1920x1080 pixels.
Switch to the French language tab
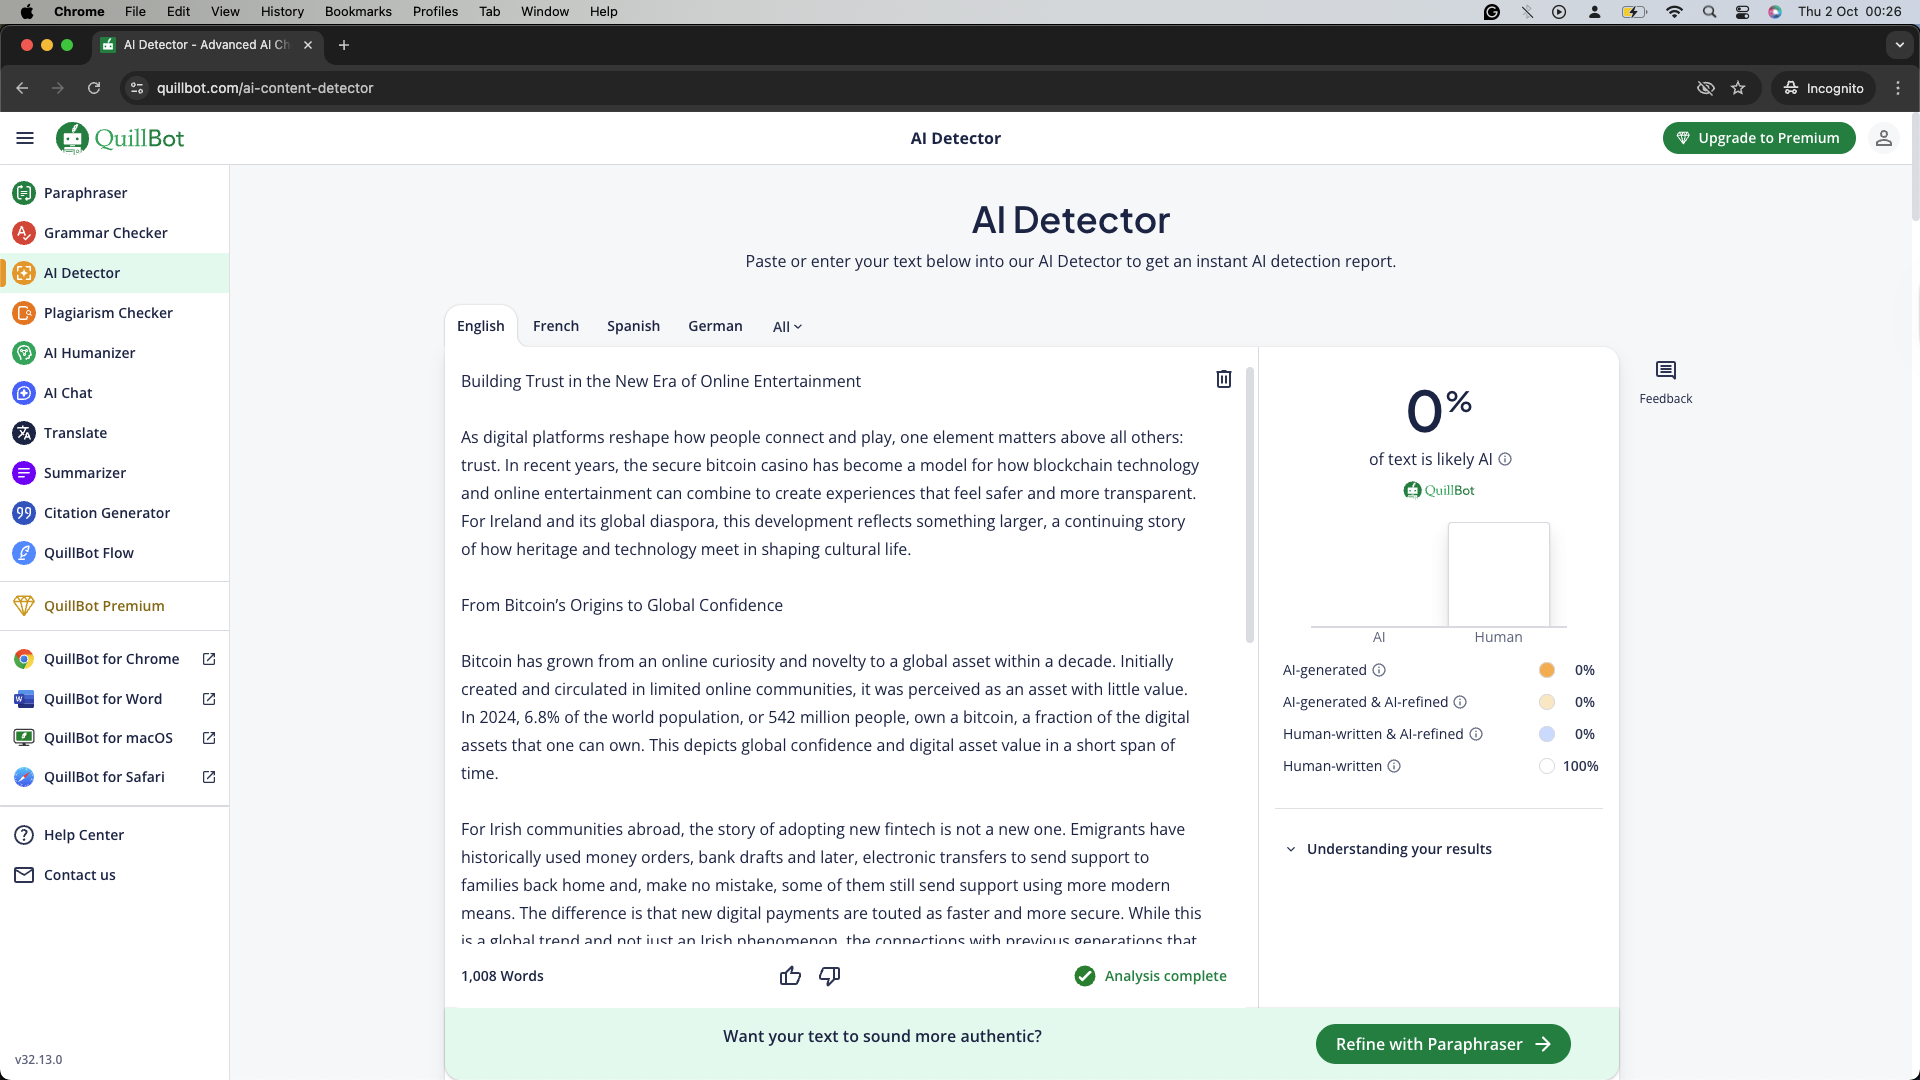pos(555,326)
